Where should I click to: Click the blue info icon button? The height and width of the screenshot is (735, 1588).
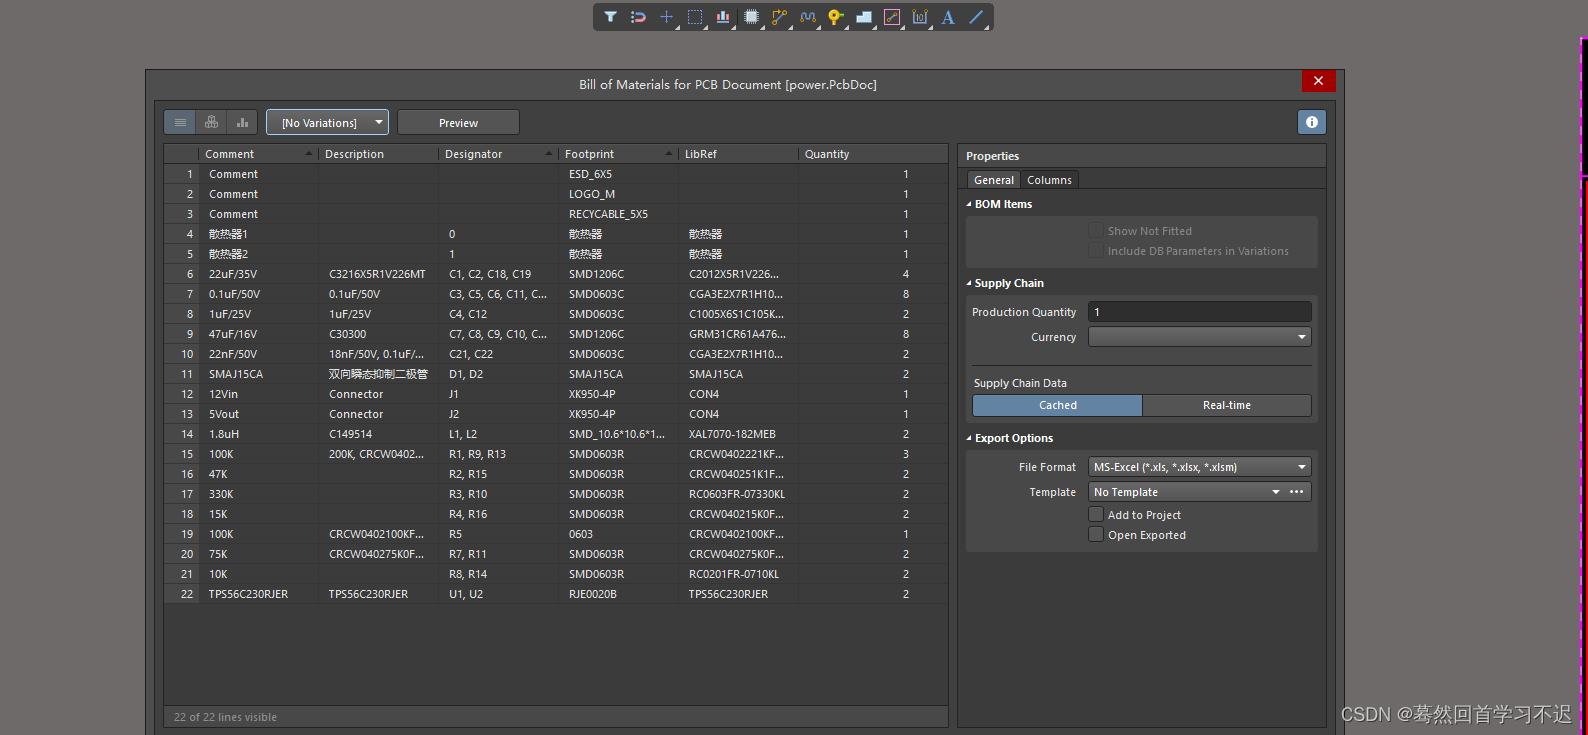[x=1311, y=122]
